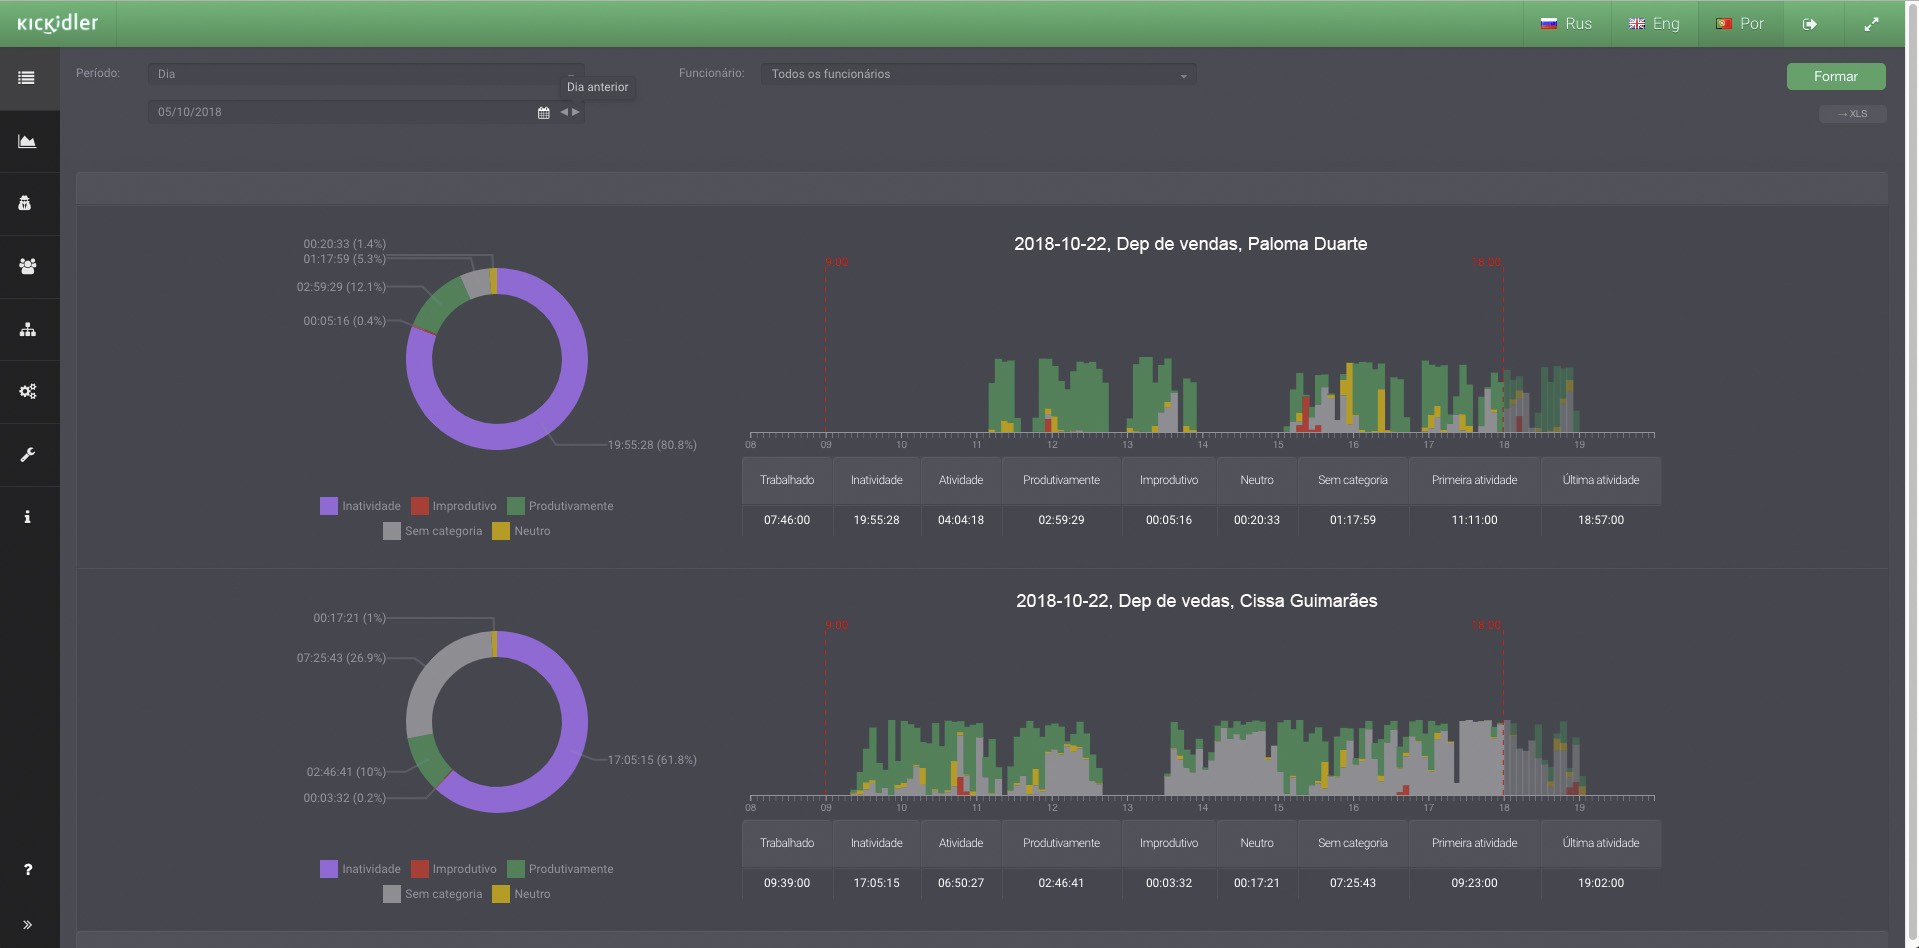This screenshot has width=1919, height=948.
Task: Switch language to Rus
Action: click(x=1566, y=24)
